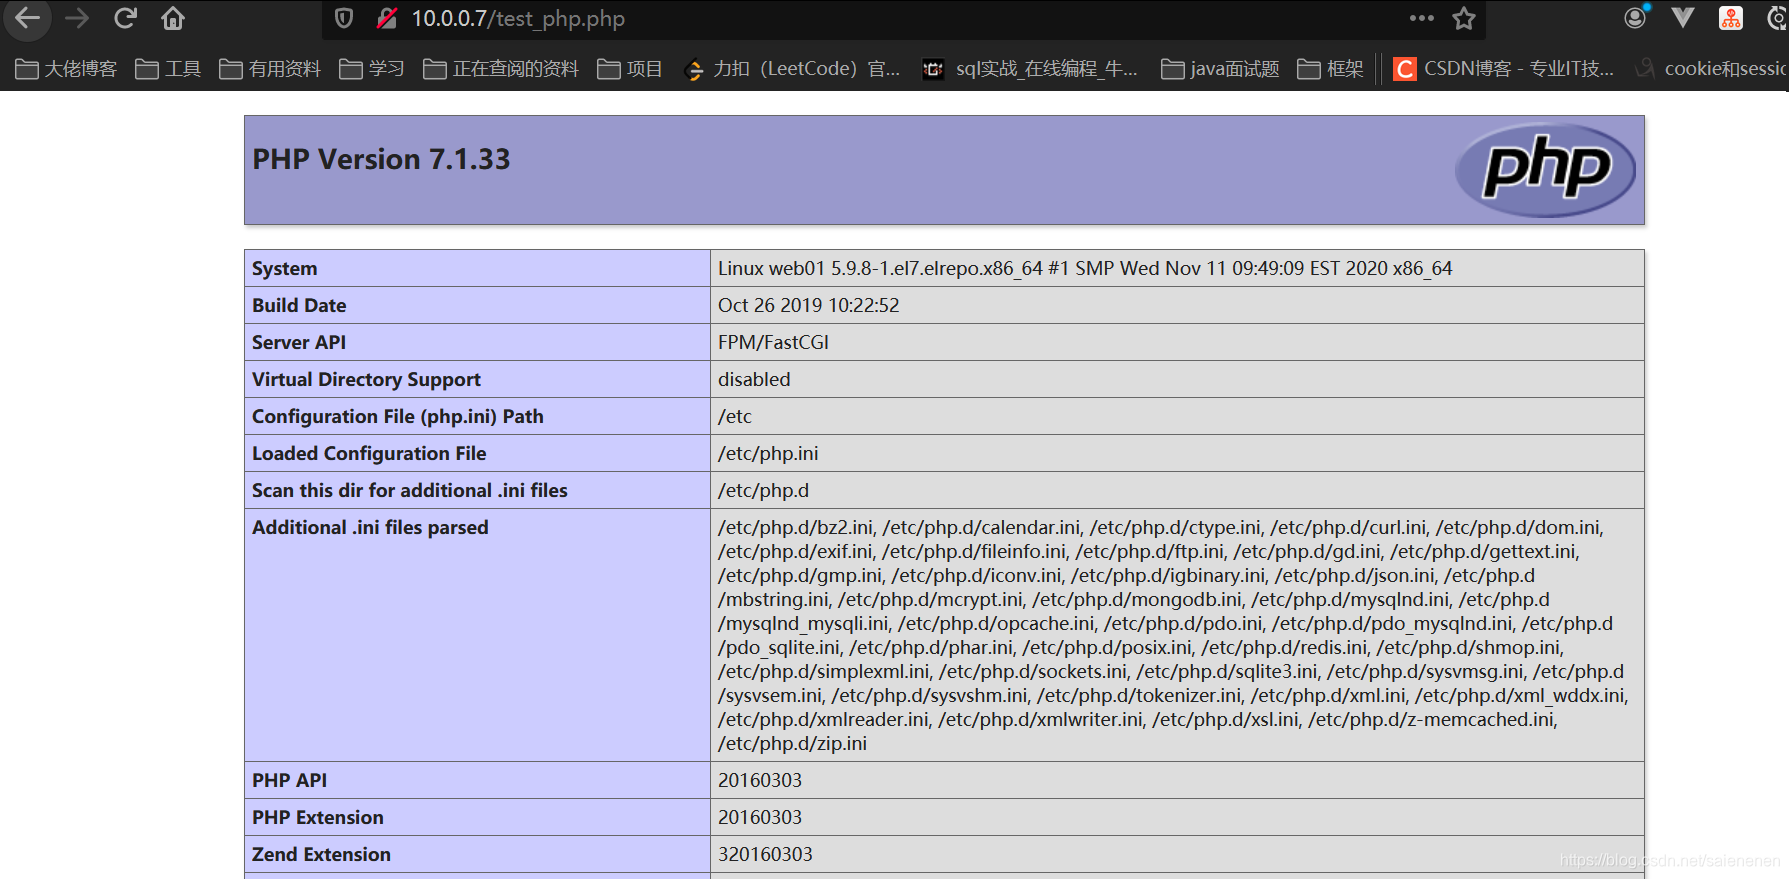
Task: Select the disabled value text
Action: [x=754, y=379]
